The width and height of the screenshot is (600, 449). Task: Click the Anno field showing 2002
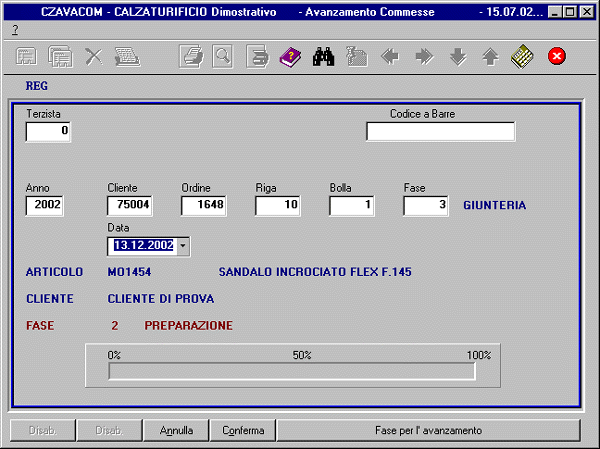coord(44,206)
